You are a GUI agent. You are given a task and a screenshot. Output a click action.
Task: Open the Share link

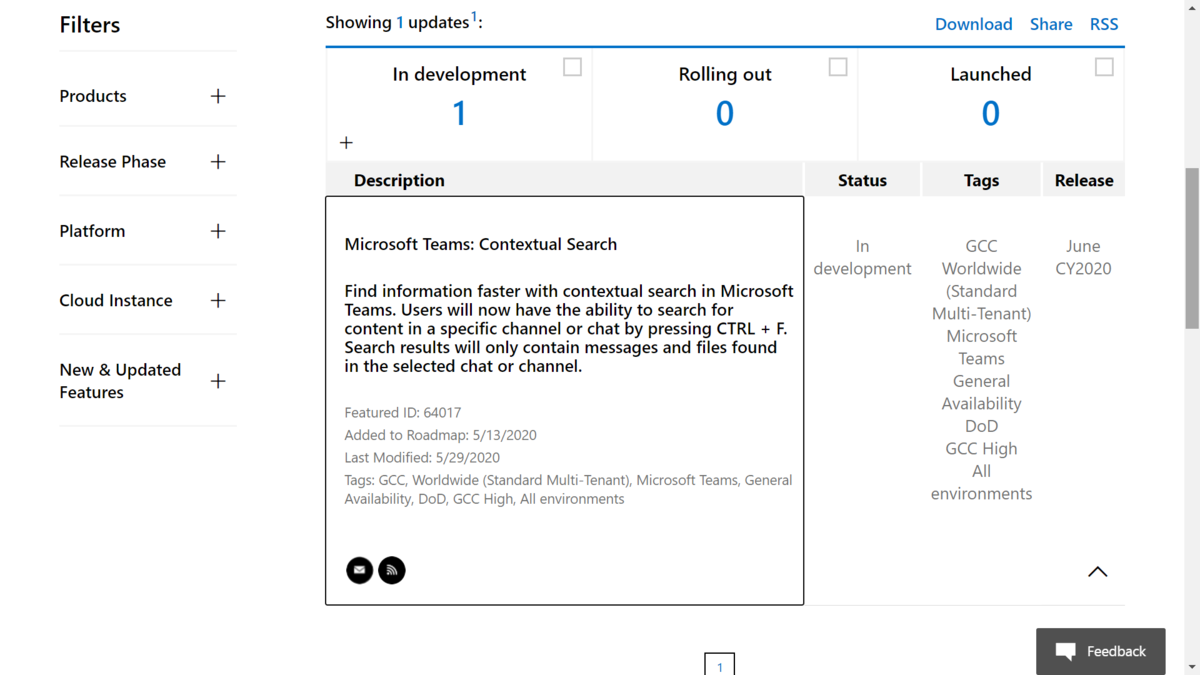point(1051,24)
